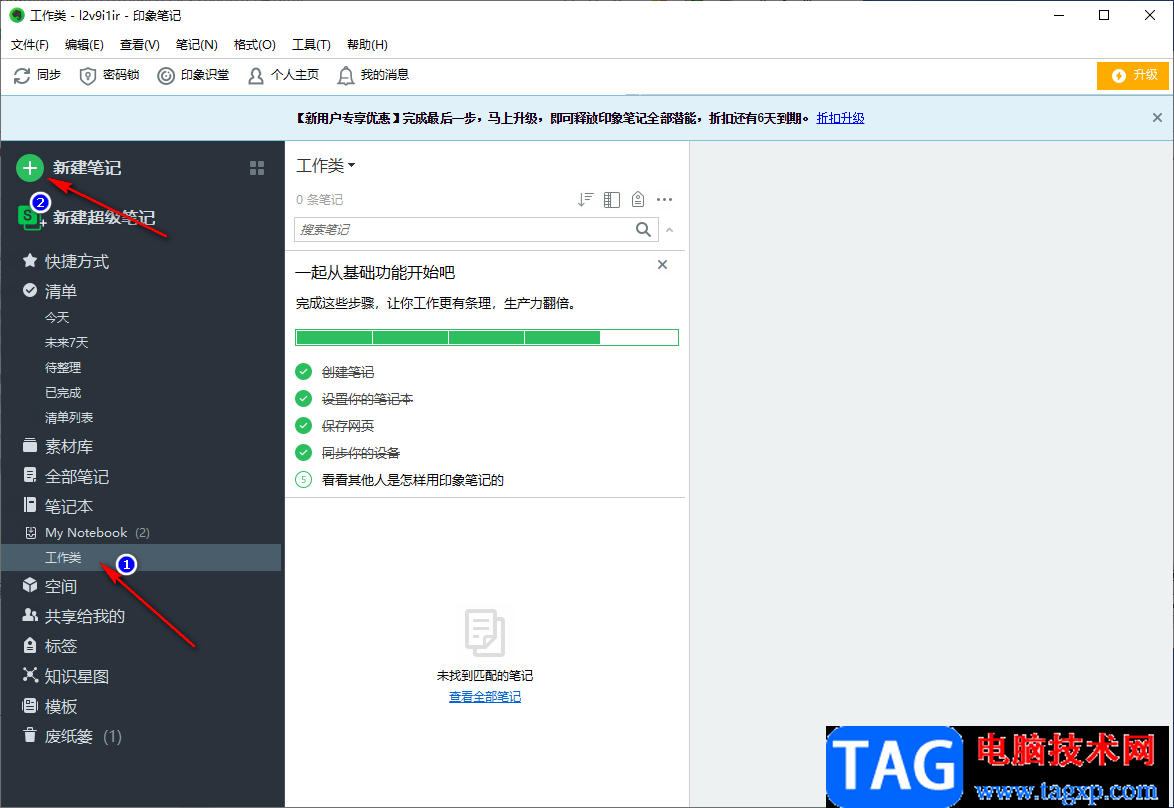
Task: Open the password lock (密码锁) shield icon
Action: [88, 75]
